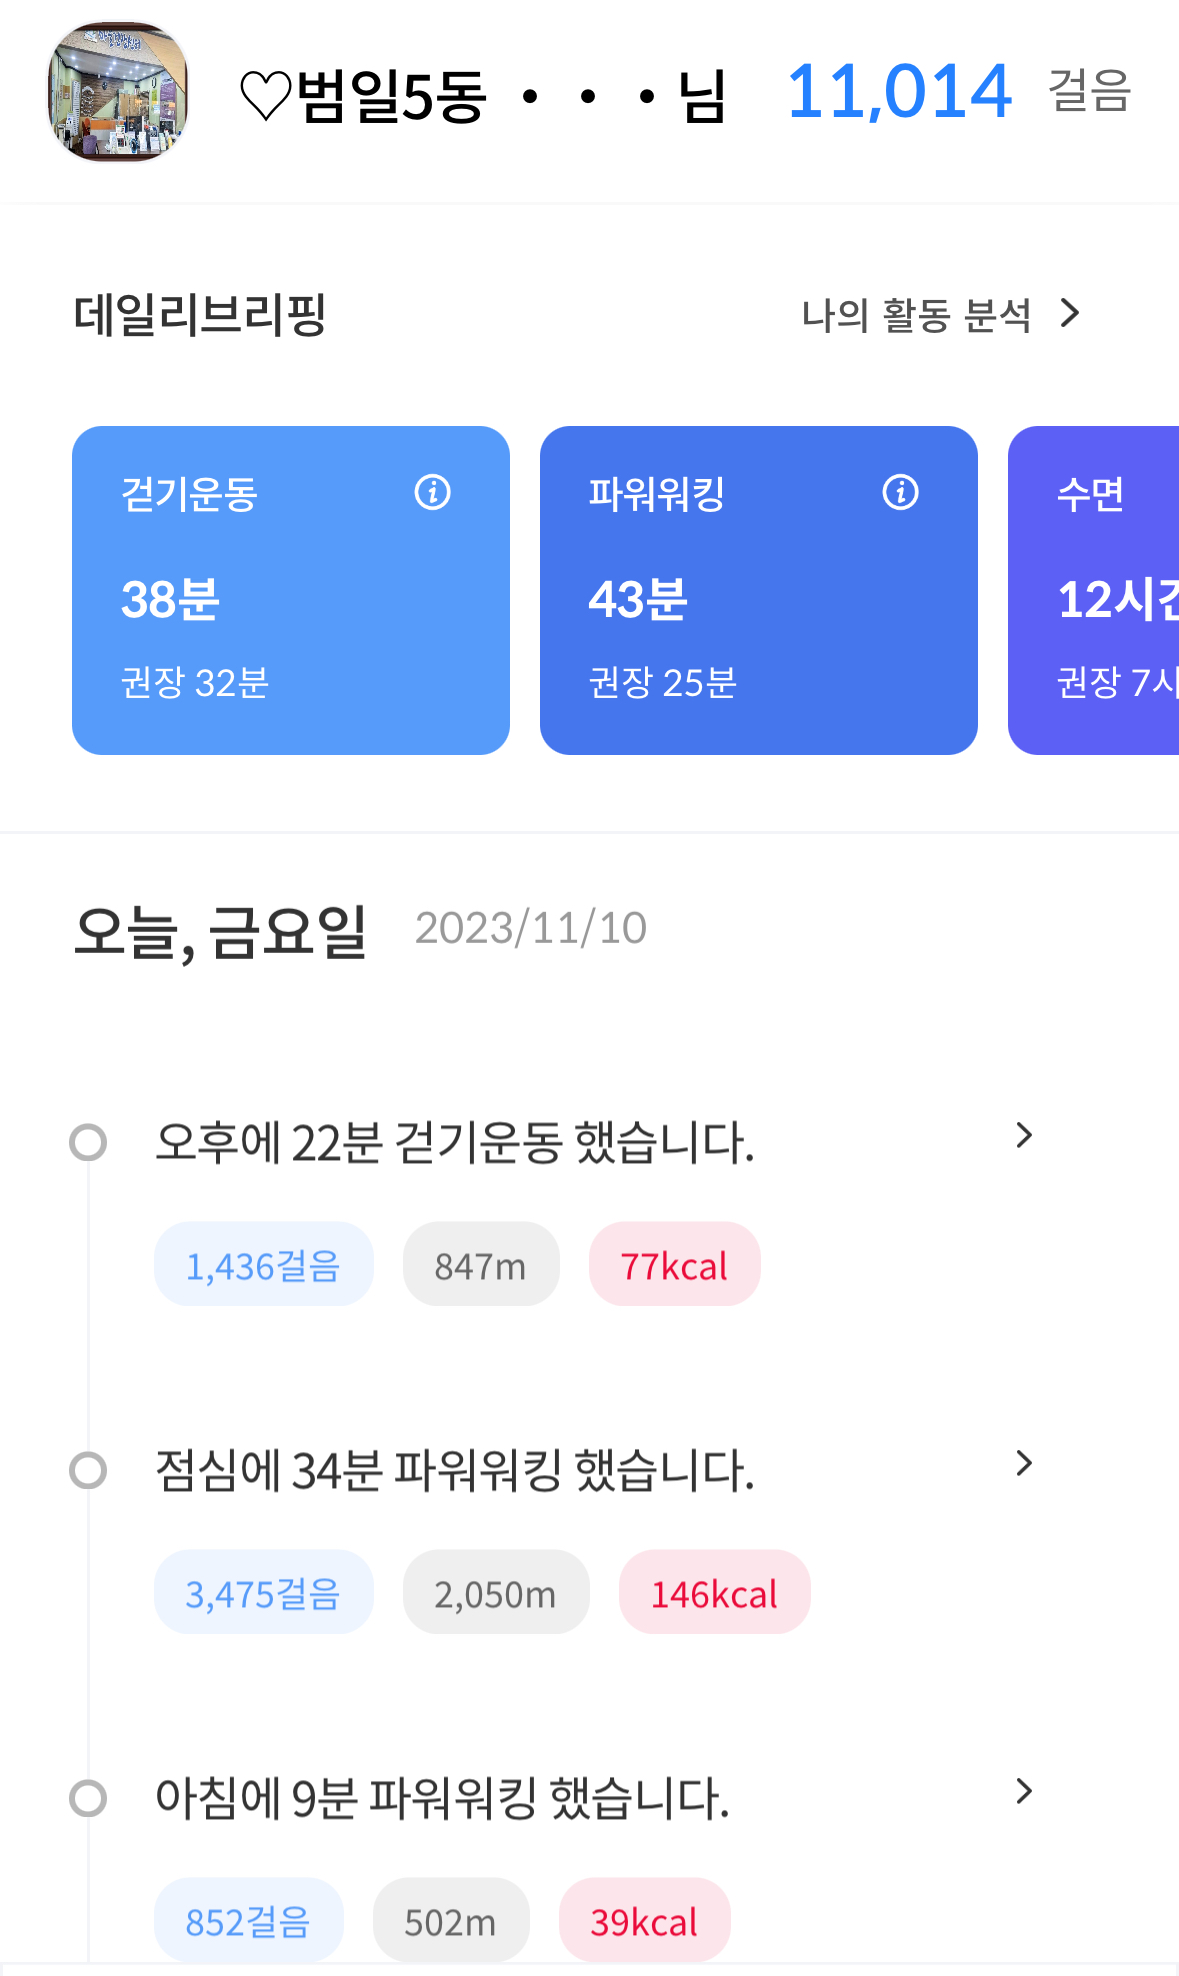Image resolution: width=1179 pixels, height=1976 pixels.
Task: Tap the 77kcal calorie badge
Action: (x=674, y=1265)
